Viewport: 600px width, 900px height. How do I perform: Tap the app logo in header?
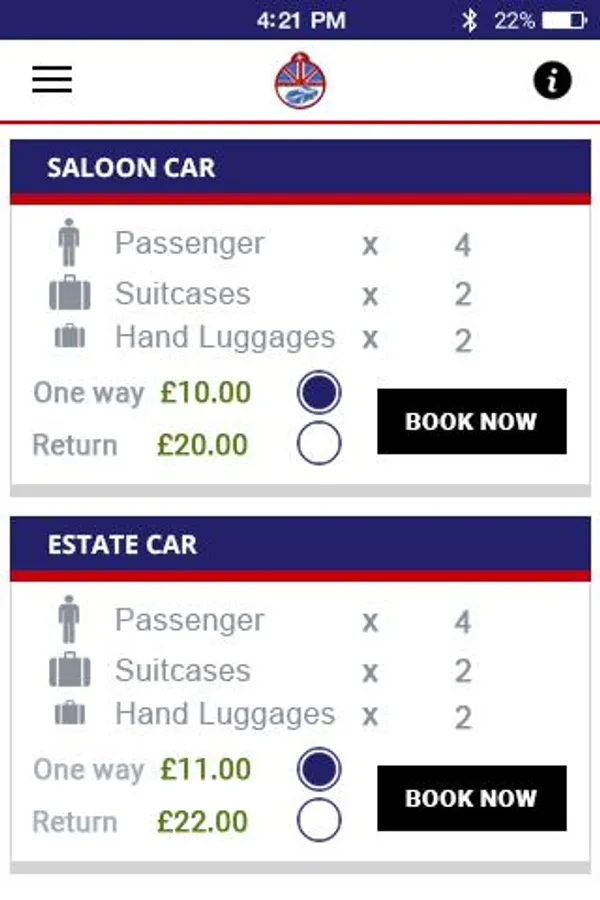click(301, 81)
